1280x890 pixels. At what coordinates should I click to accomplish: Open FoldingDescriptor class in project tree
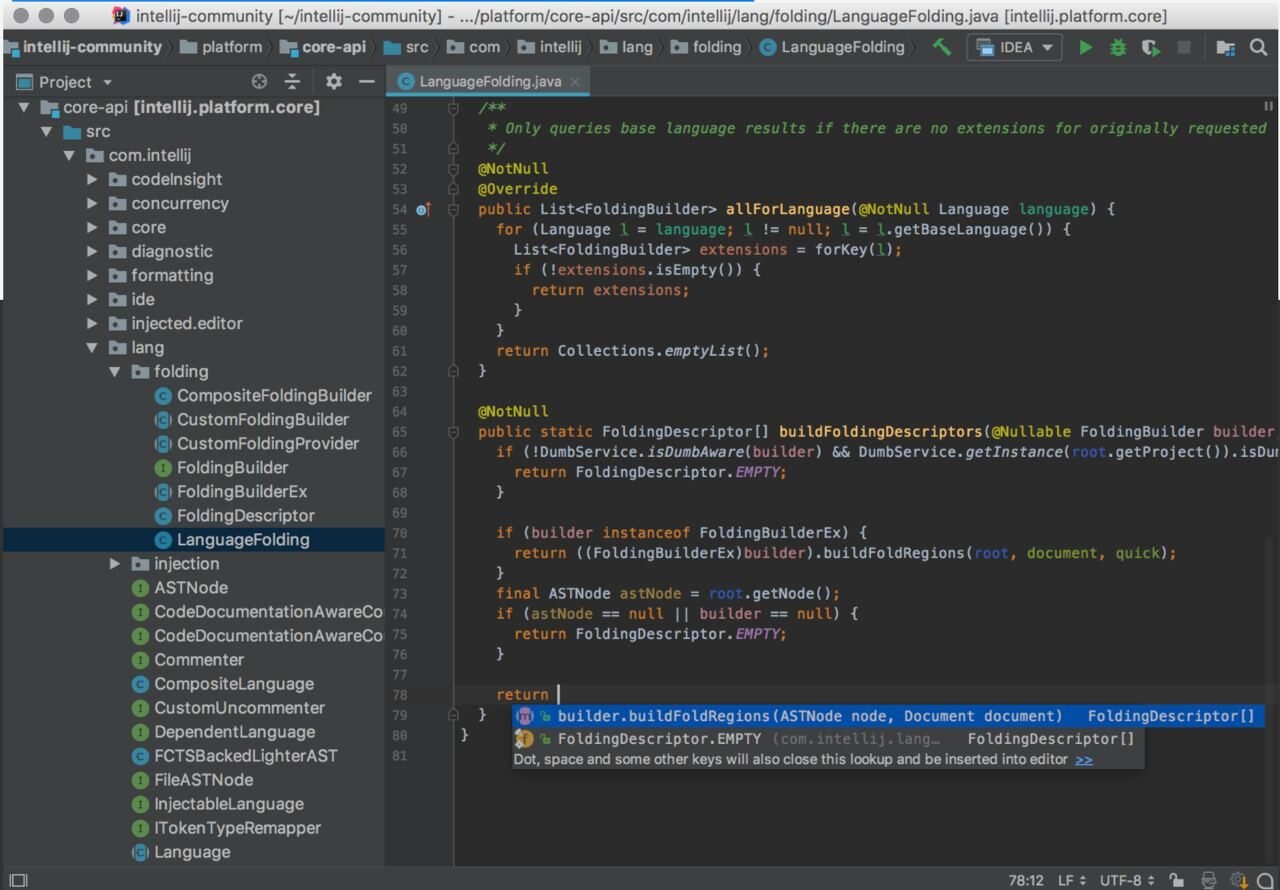click(x=245, y=516)
